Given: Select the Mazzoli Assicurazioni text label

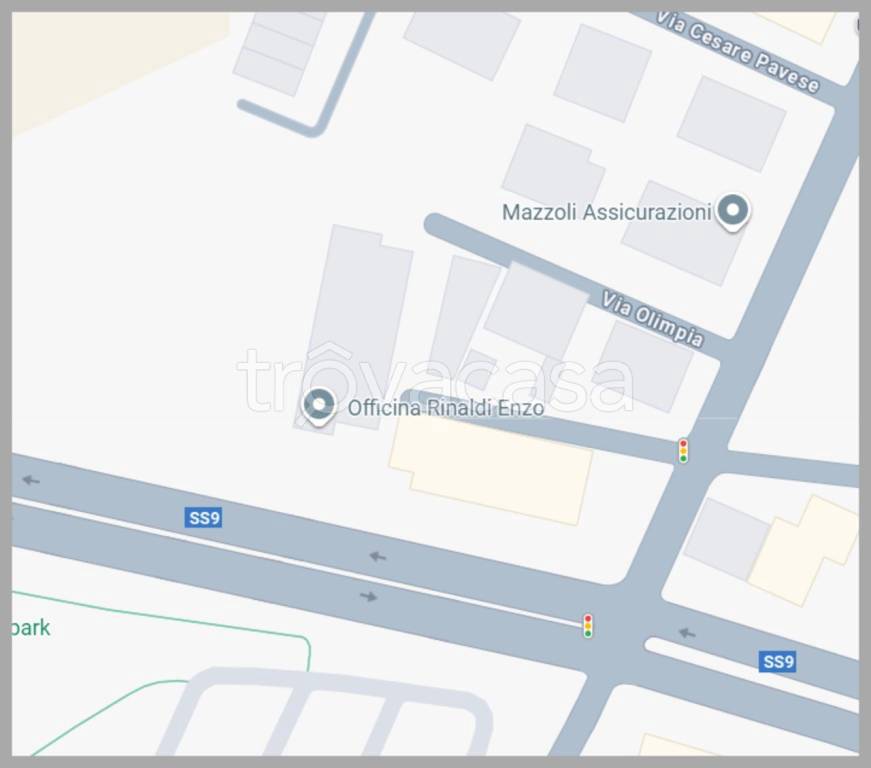Looking at the screenshot, I should tap(607, 212).
